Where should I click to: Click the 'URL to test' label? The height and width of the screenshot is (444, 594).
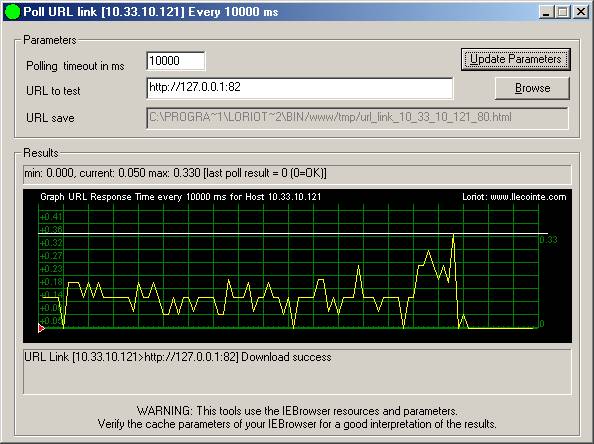tap(53, 91)
